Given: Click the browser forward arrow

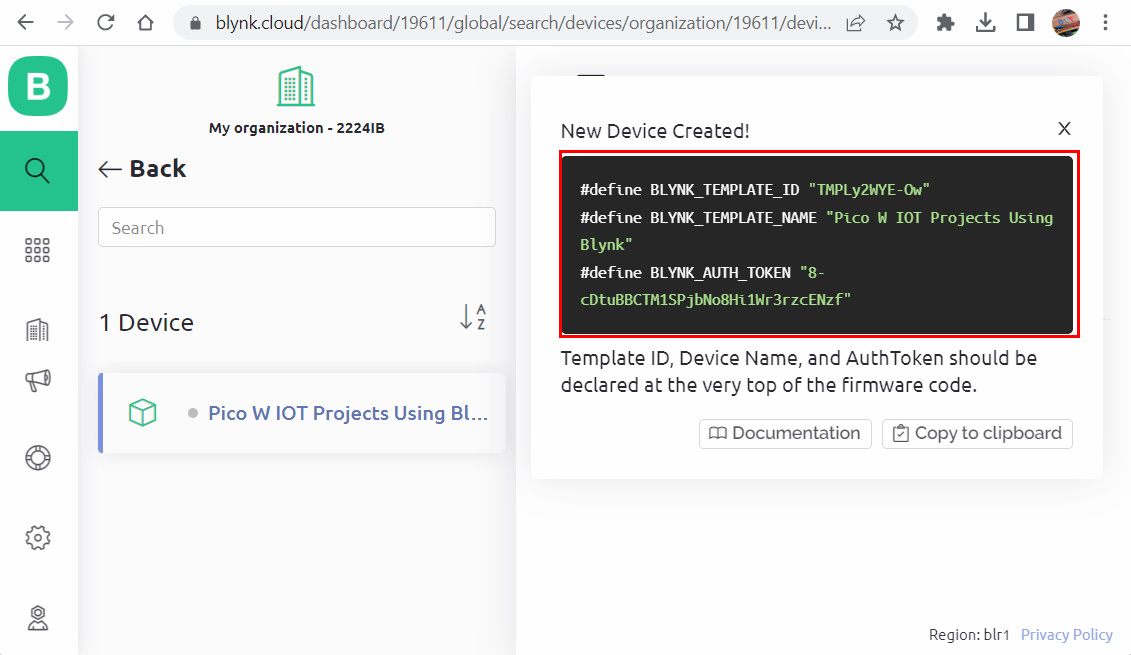Looking at the screenshot, I should pos(66,23).
